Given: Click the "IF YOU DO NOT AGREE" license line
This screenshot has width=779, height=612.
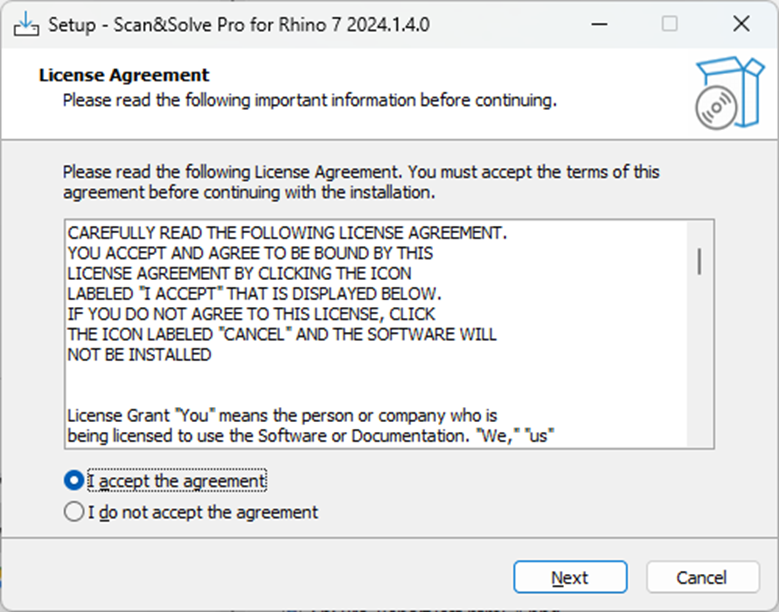Looking at the screenshot, I should tap(251, 314).
